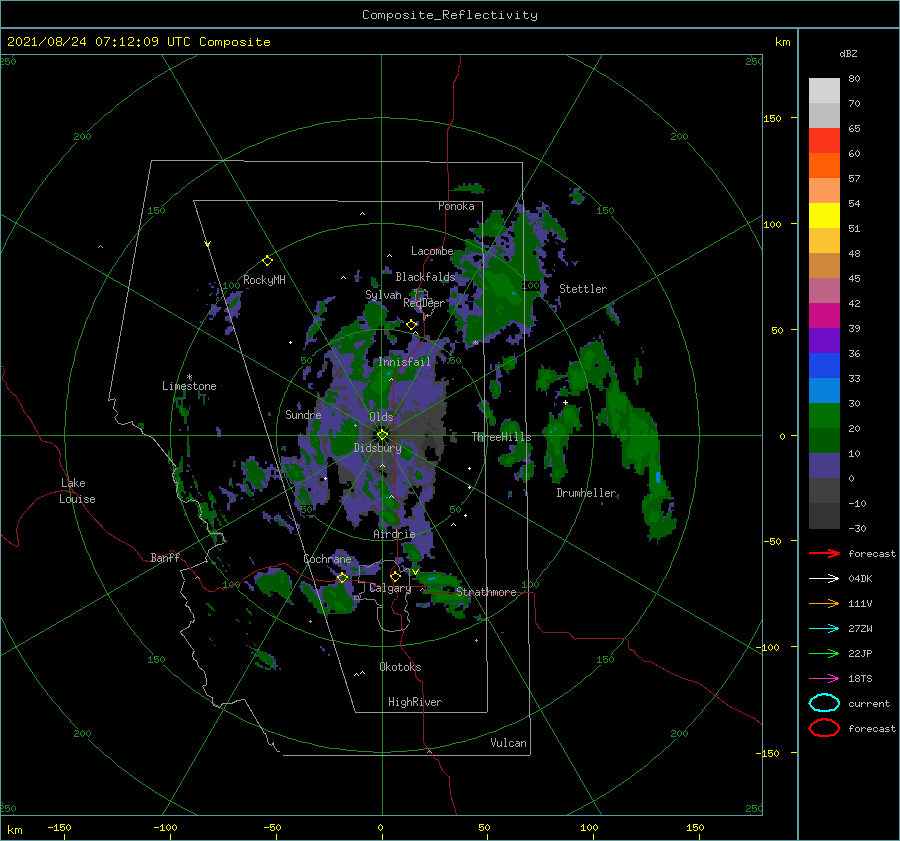Viewport: 900px width, 841px height.
Task: Click the Olds town label
Action: pyautogui.click(x=381, y=417)
